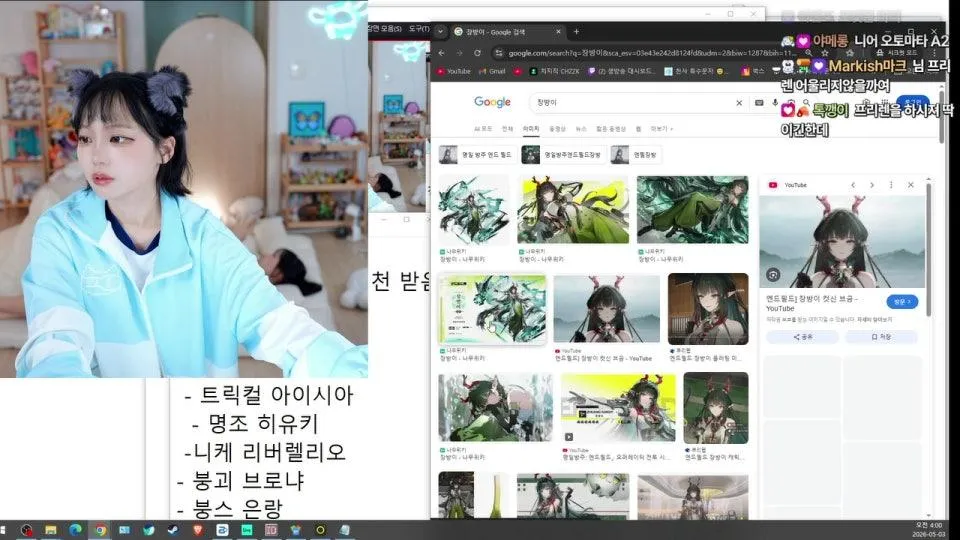The image size is (960, 540).
Task: Go back using Chrome's back arrow
Action: (441, 53)
